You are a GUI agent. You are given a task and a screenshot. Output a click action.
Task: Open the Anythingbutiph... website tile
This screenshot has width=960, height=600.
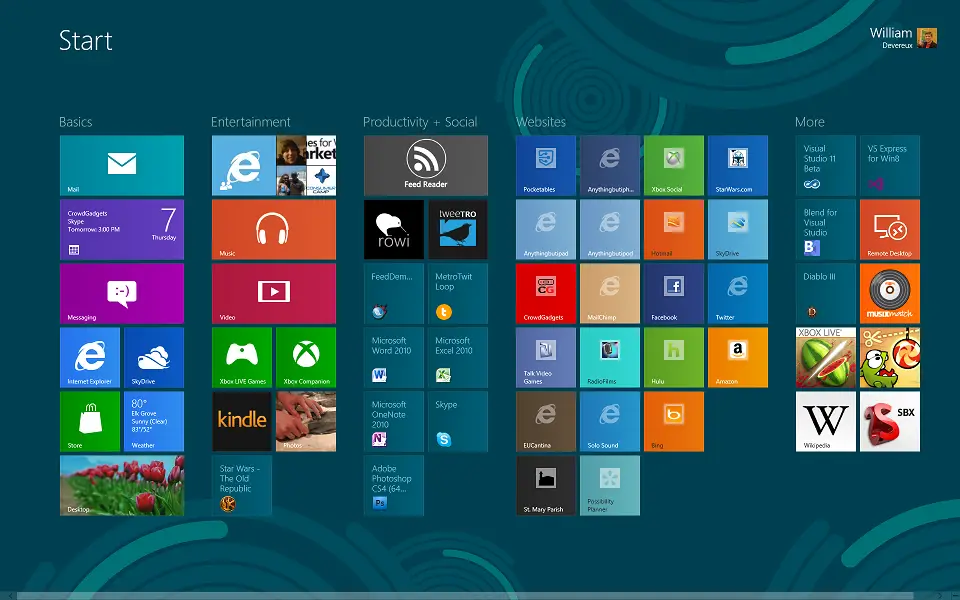coord(610,165)
